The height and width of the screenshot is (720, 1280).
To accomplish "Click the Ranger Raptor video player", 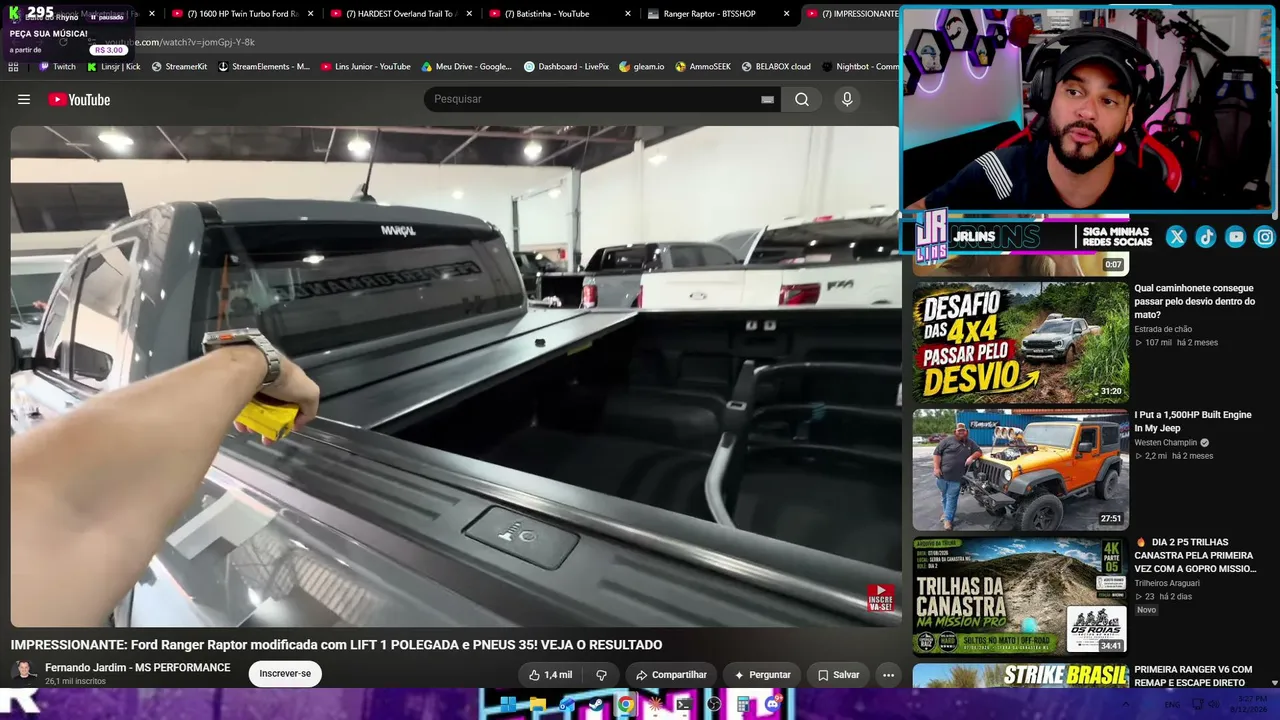I will [x=455, y=376].
